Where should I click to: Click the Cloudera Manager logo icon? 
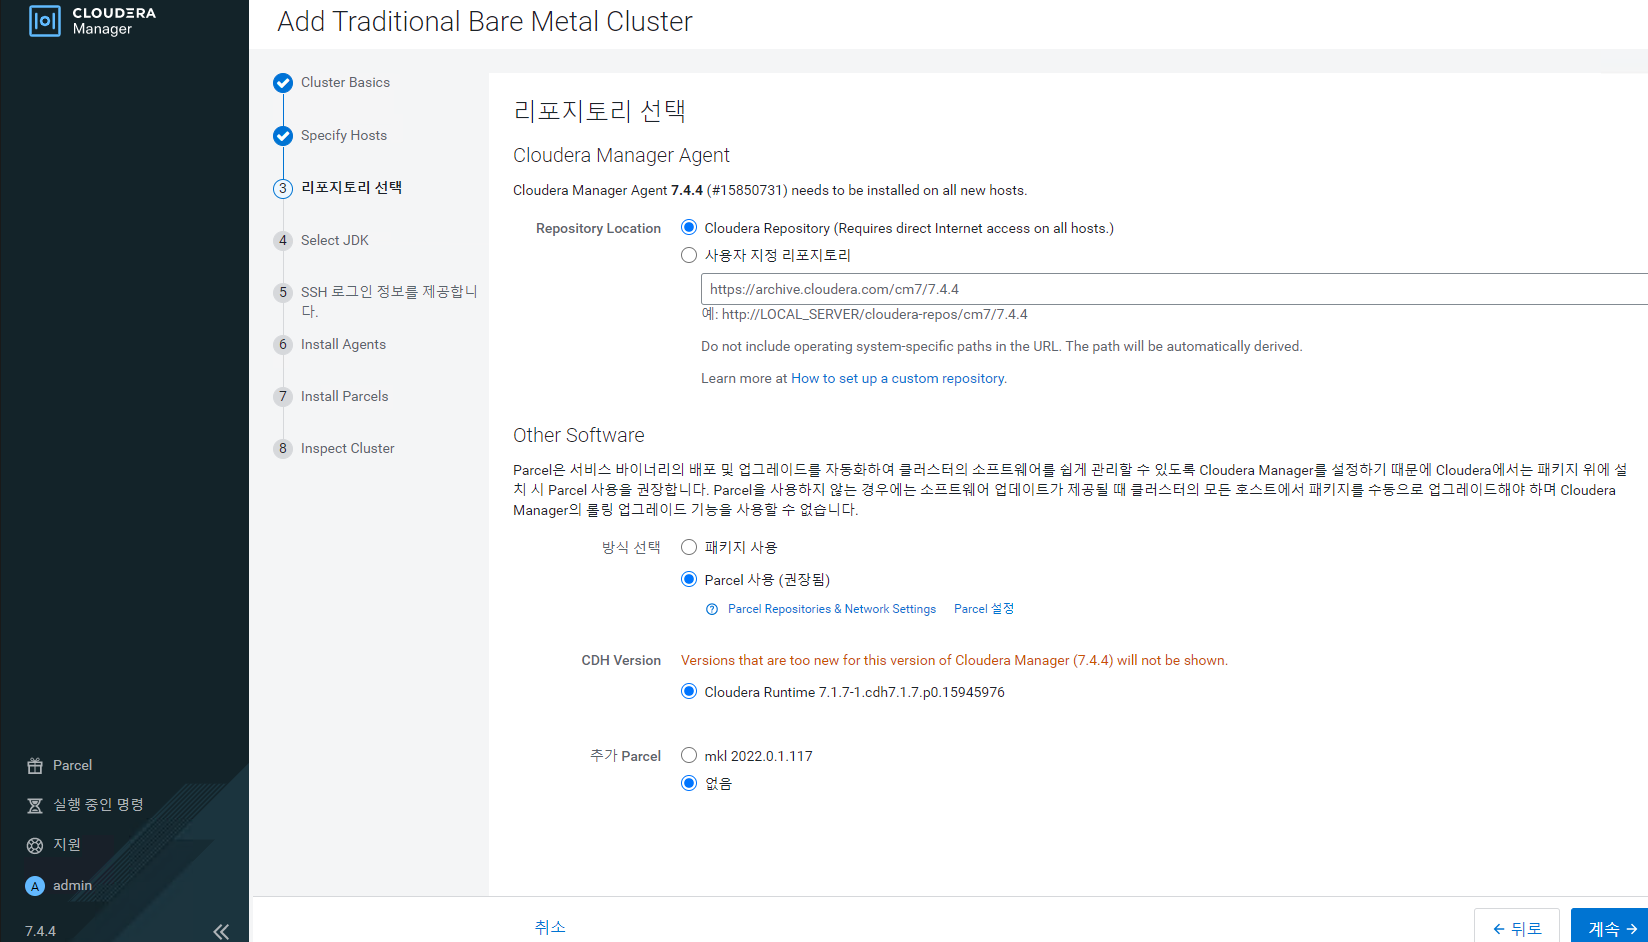click(x=45, y=21)
